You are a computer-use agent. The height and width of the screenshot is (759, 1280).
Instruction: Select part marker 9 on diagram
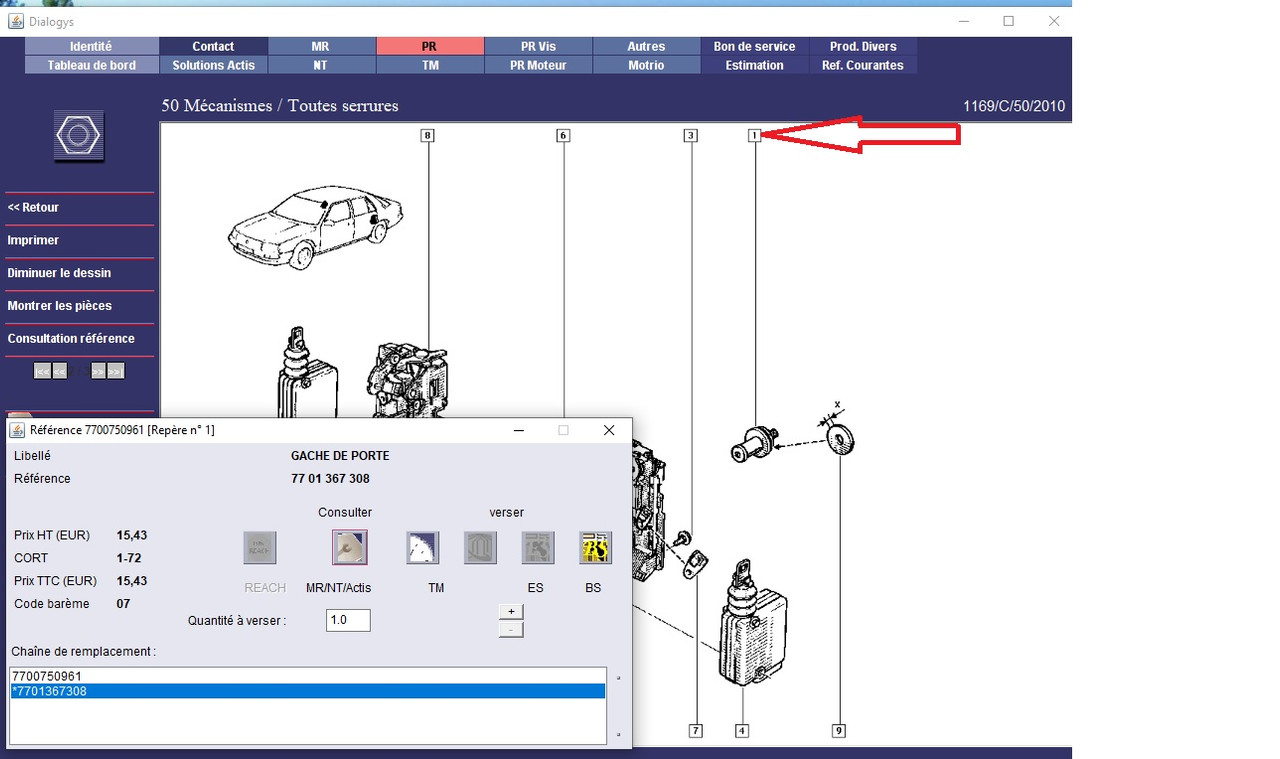[x=839, y=731]
